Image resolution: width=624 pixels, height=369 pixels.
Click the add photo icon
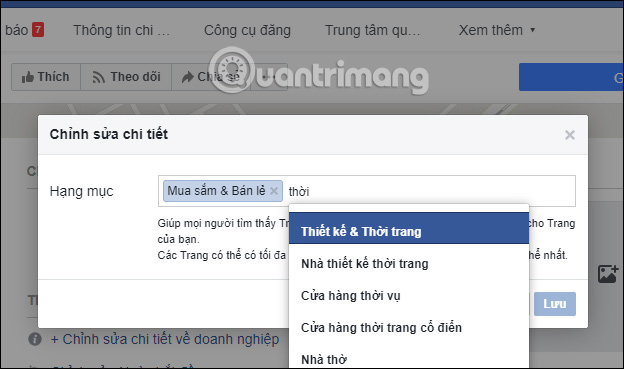point(608,274)
